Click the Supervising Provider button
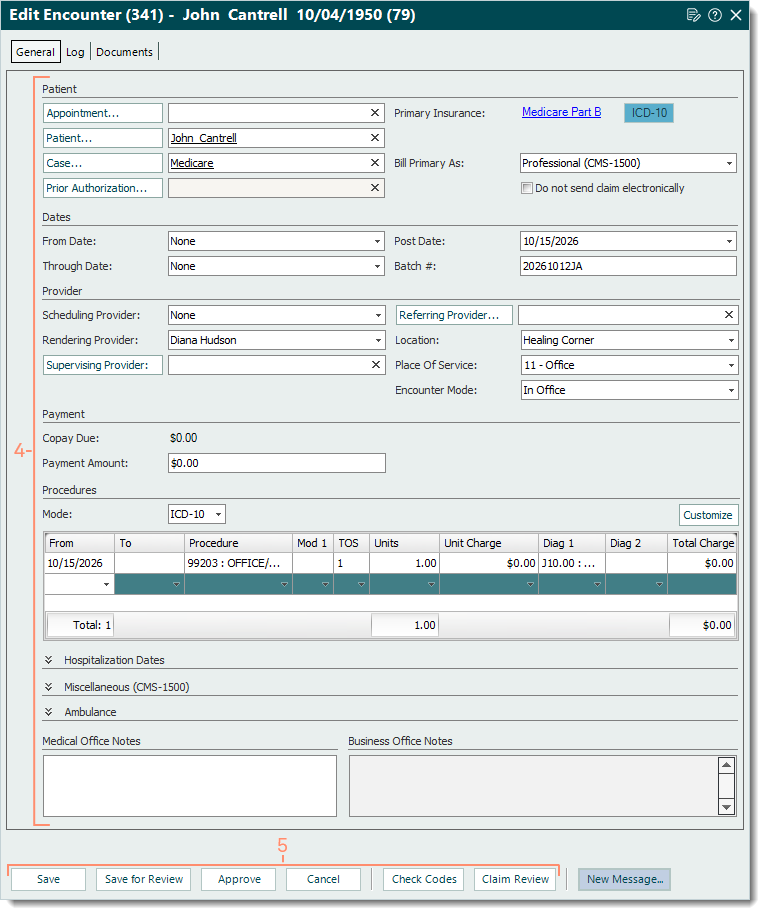The width and height of the screenshot is (765, 915). click(x=103, y=365)
